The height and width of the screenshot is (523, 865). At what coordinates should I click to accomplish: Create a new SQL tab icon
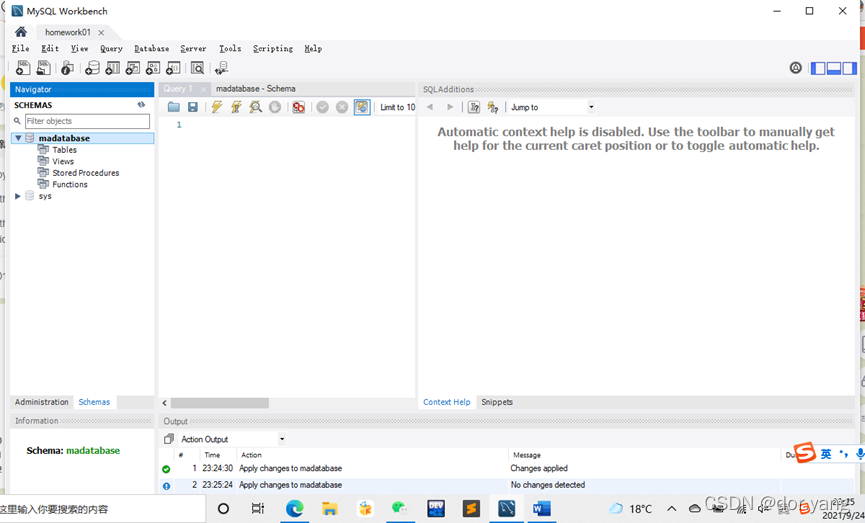(23, 68)
